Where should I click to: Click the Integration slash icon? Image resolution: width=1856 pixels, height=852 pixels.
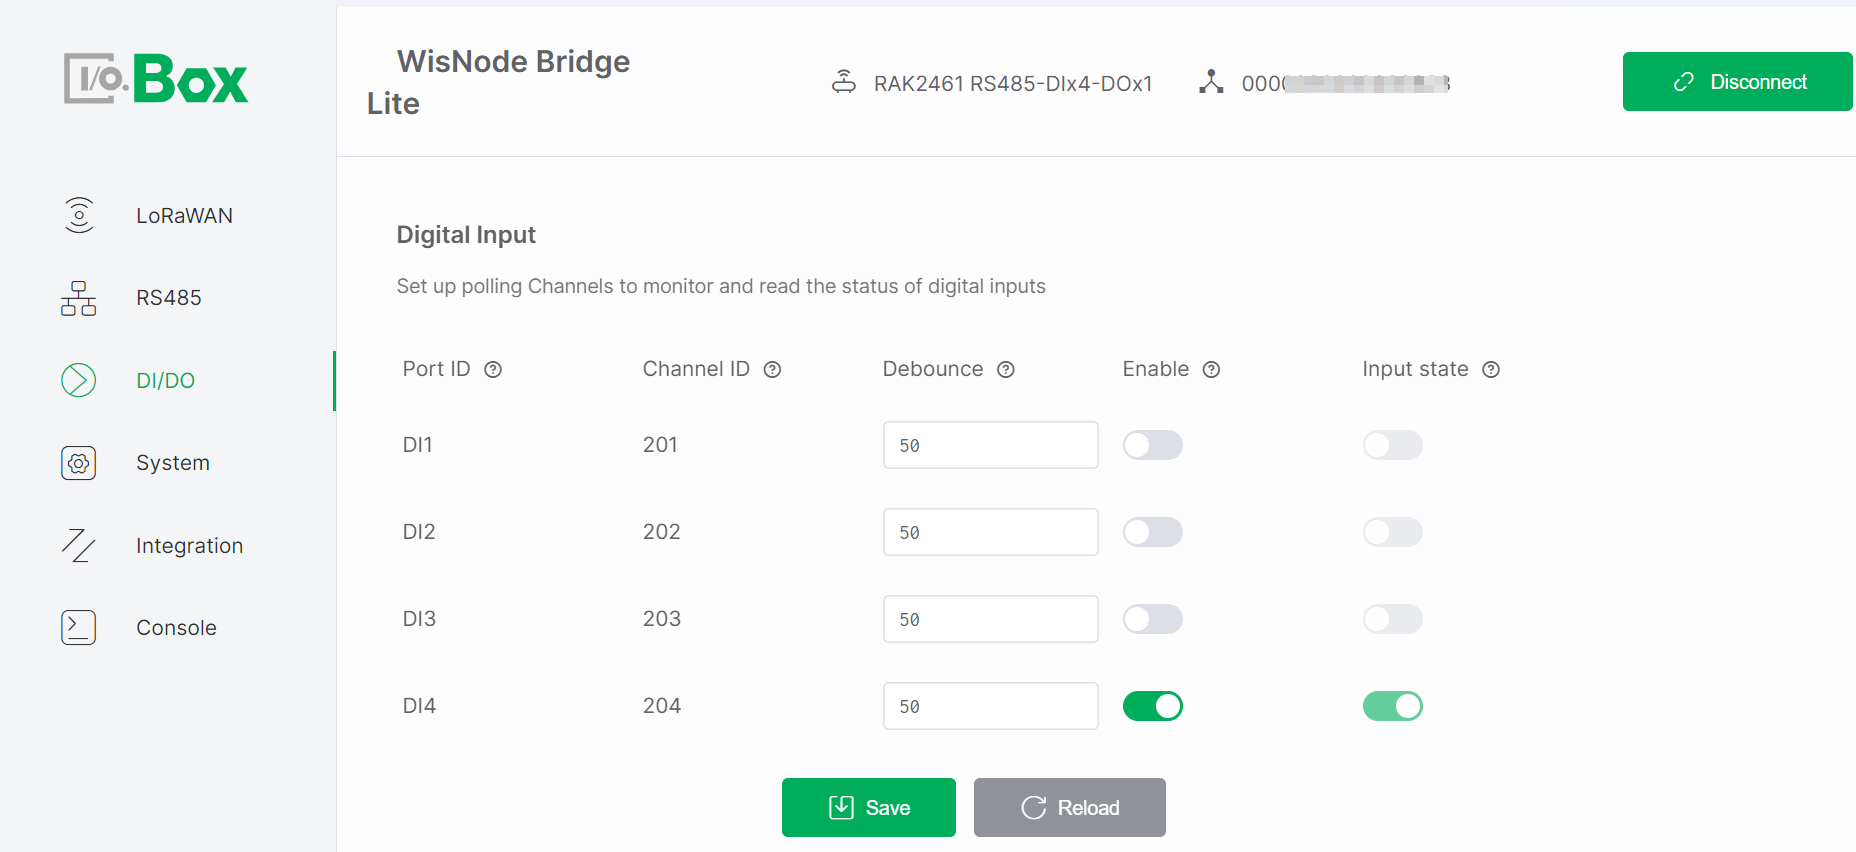click(x=78, y=545)
